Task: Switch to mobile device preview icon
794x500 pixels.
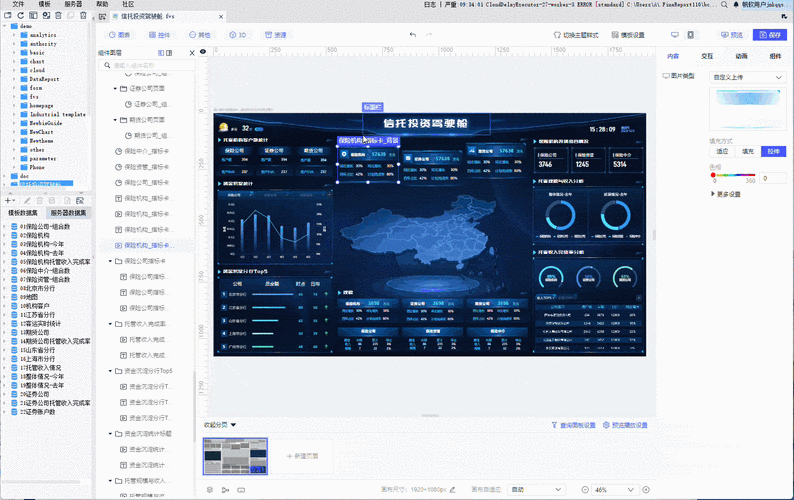Action: (x=690, y=35)
